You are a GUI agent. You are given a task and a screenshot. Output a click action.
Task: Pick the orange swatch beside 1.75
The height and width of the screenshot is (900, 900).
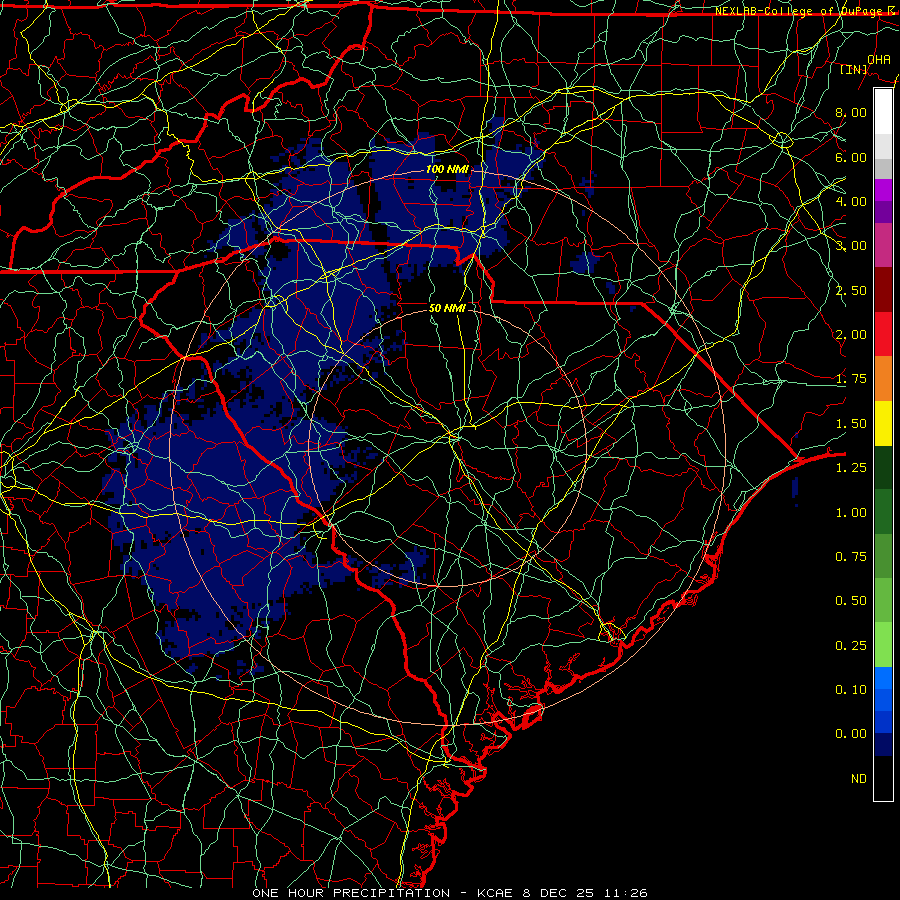click(x=883, y=379)
